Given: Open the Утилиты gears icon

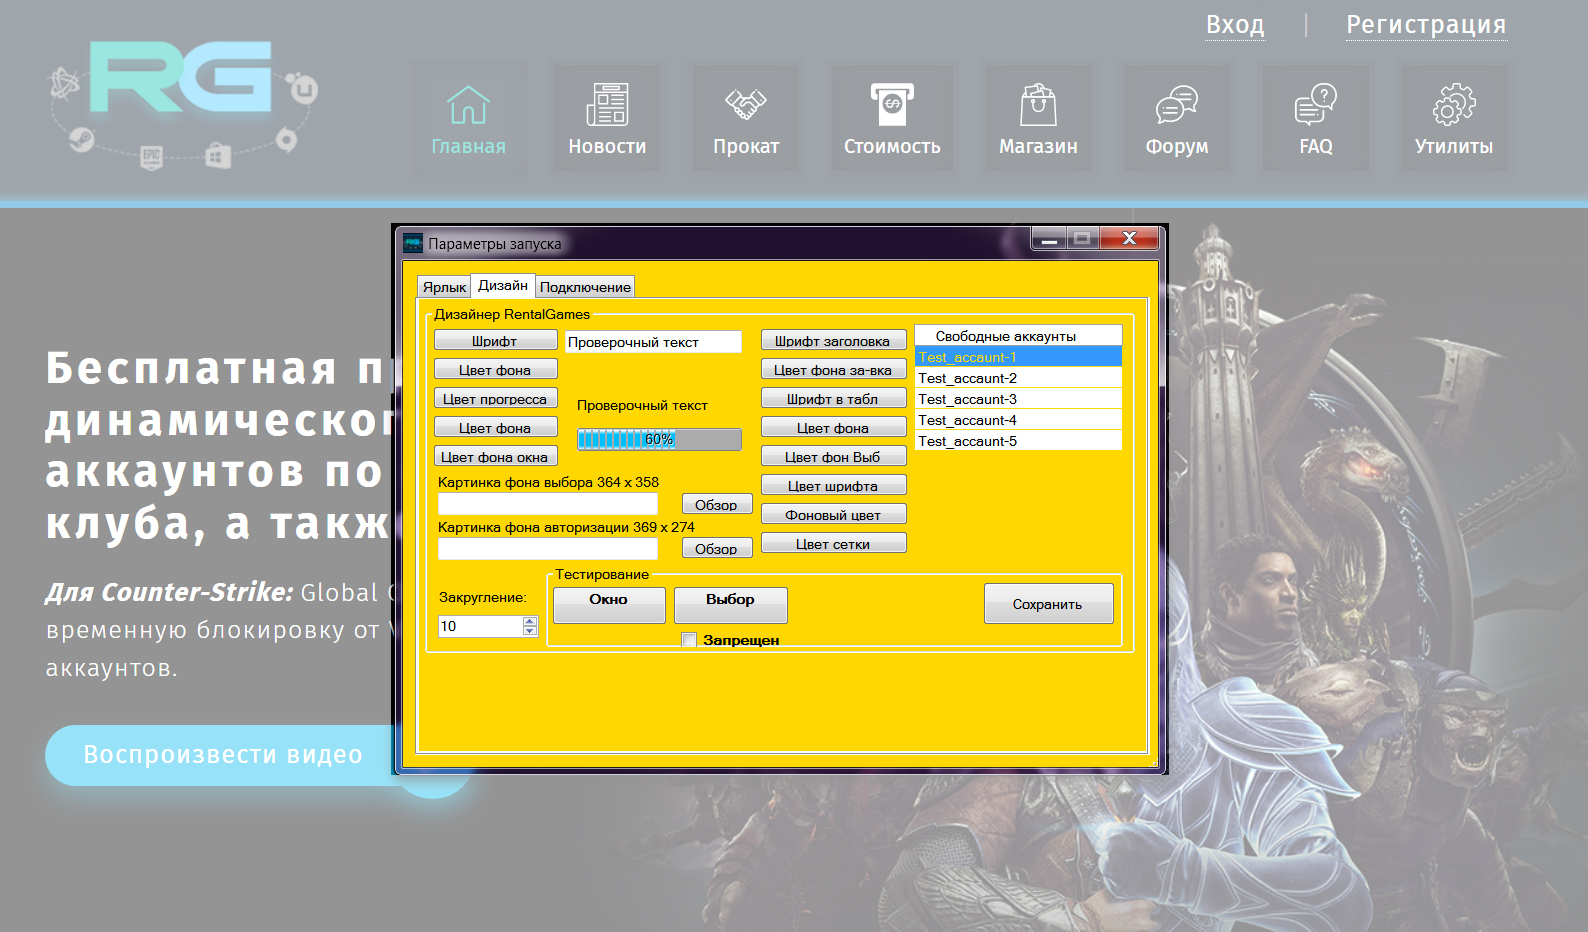Looking at the screenshot, I should [1453, 105].
